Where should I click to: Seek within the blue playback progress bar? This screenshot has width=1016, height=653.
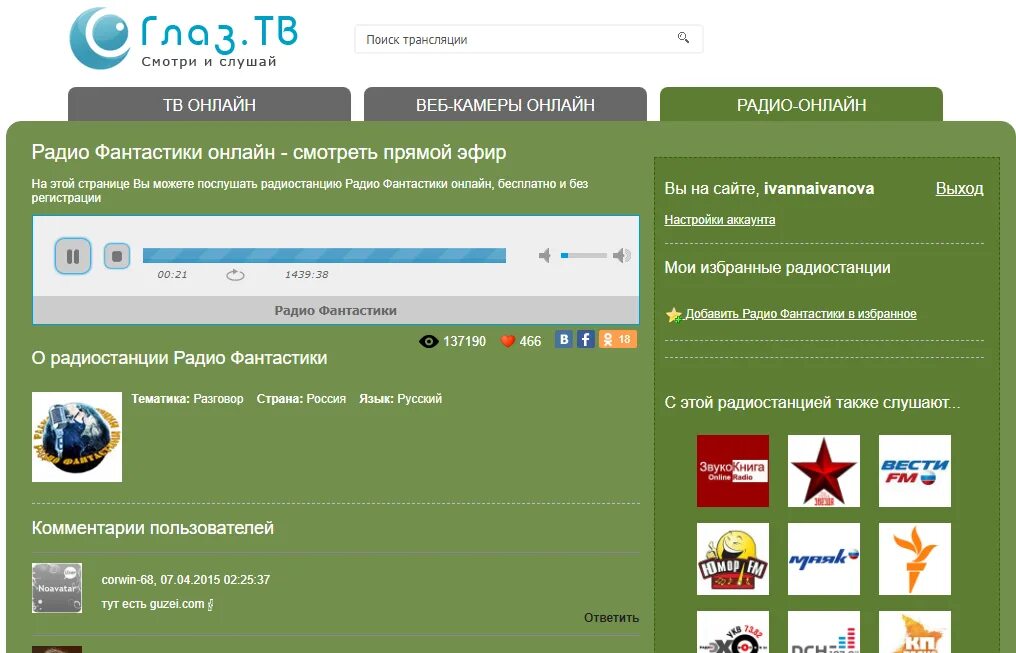(324, 255)
